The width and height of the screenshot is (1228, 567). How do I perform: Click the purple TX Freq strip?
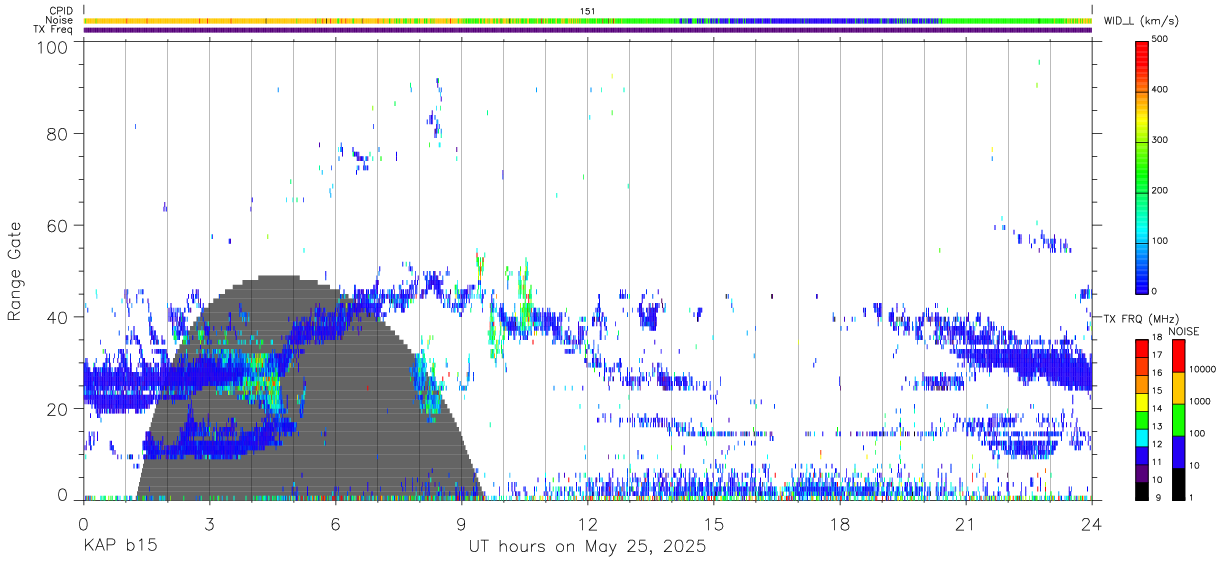(588, 30)
